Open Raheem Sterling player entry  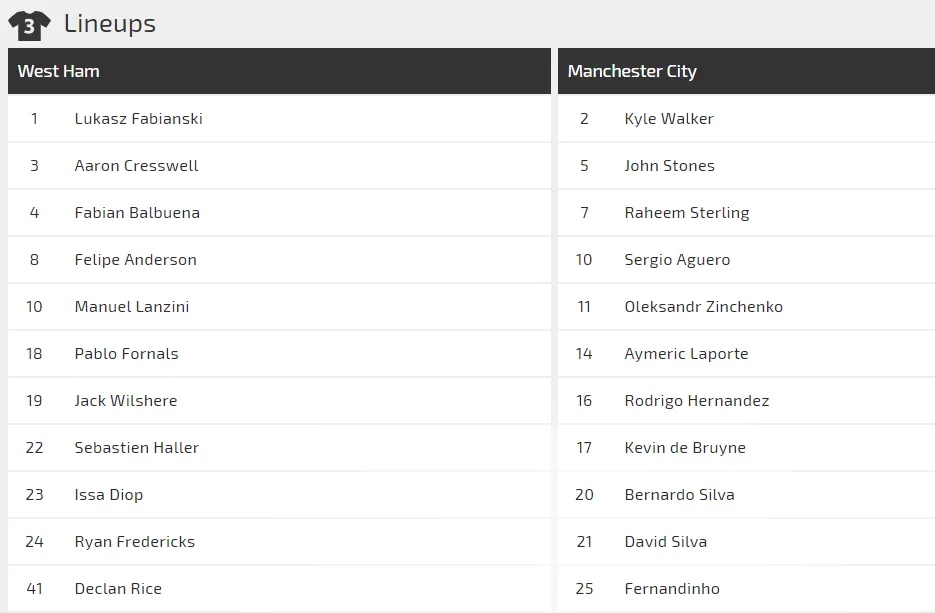coord(686,212)
